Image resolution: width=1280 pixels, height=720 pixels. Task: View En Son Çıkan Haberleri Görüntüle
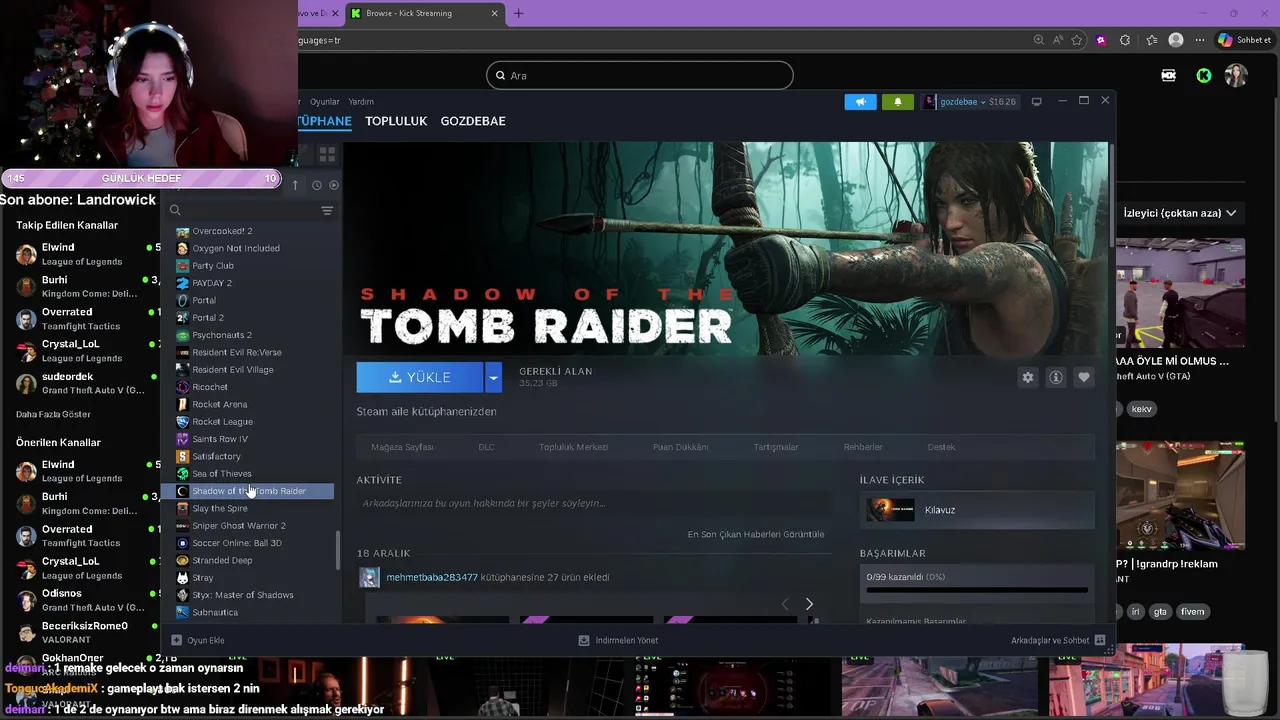pos(756,534)
